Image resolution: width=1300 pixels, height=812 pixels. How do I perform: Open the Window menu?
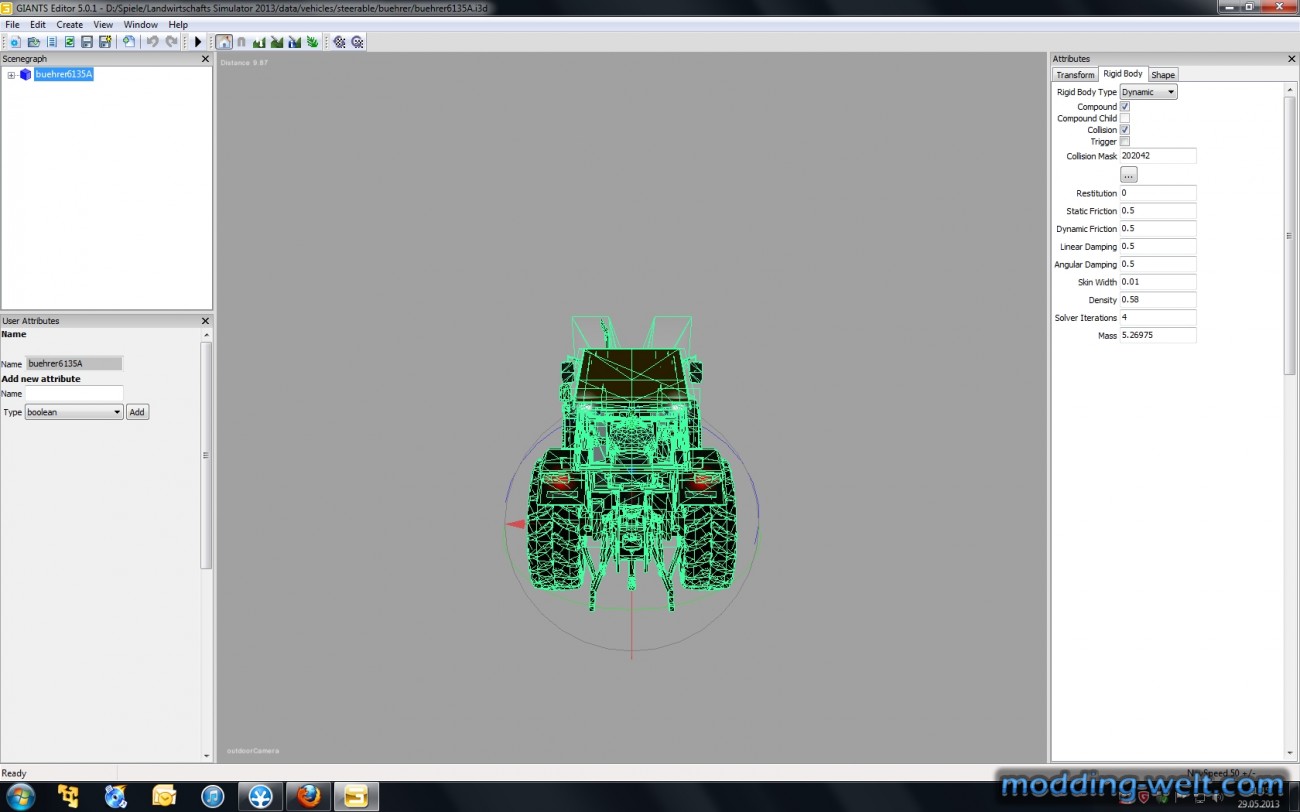click(x=141, y=24)
